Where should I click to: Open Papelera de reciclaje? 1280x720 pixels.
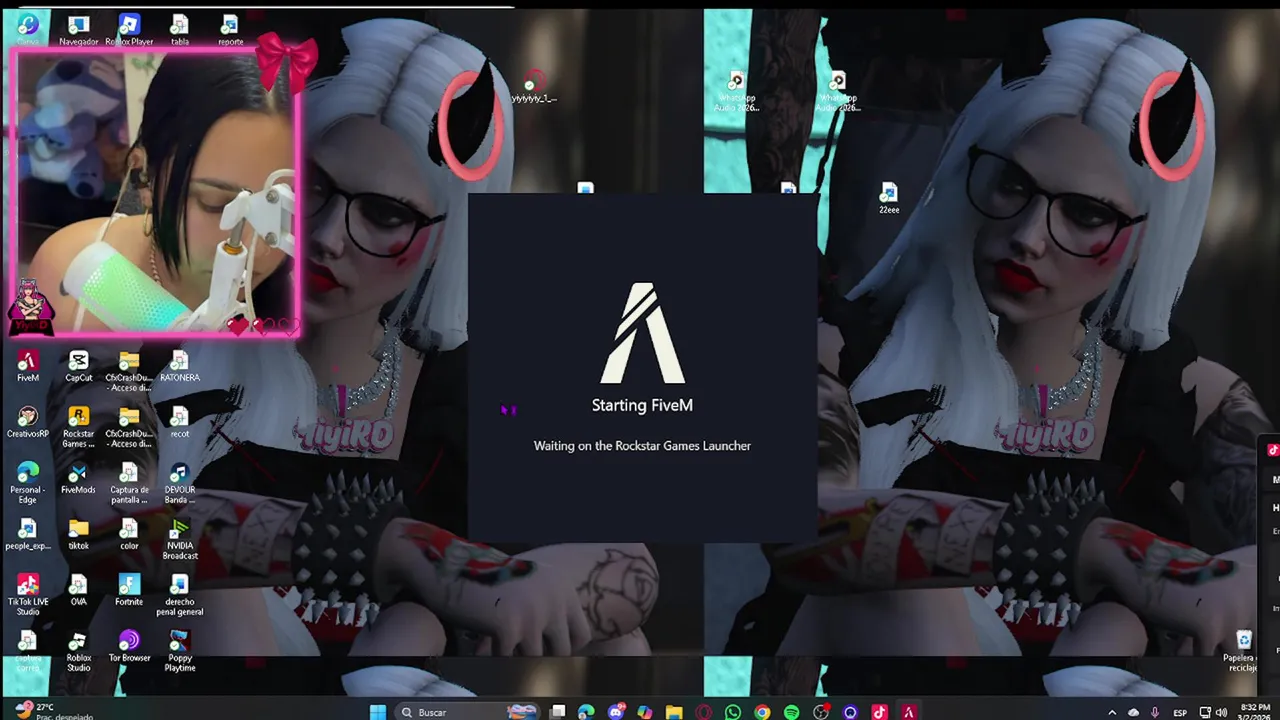pyautogui.click(x=1243, y=651)
